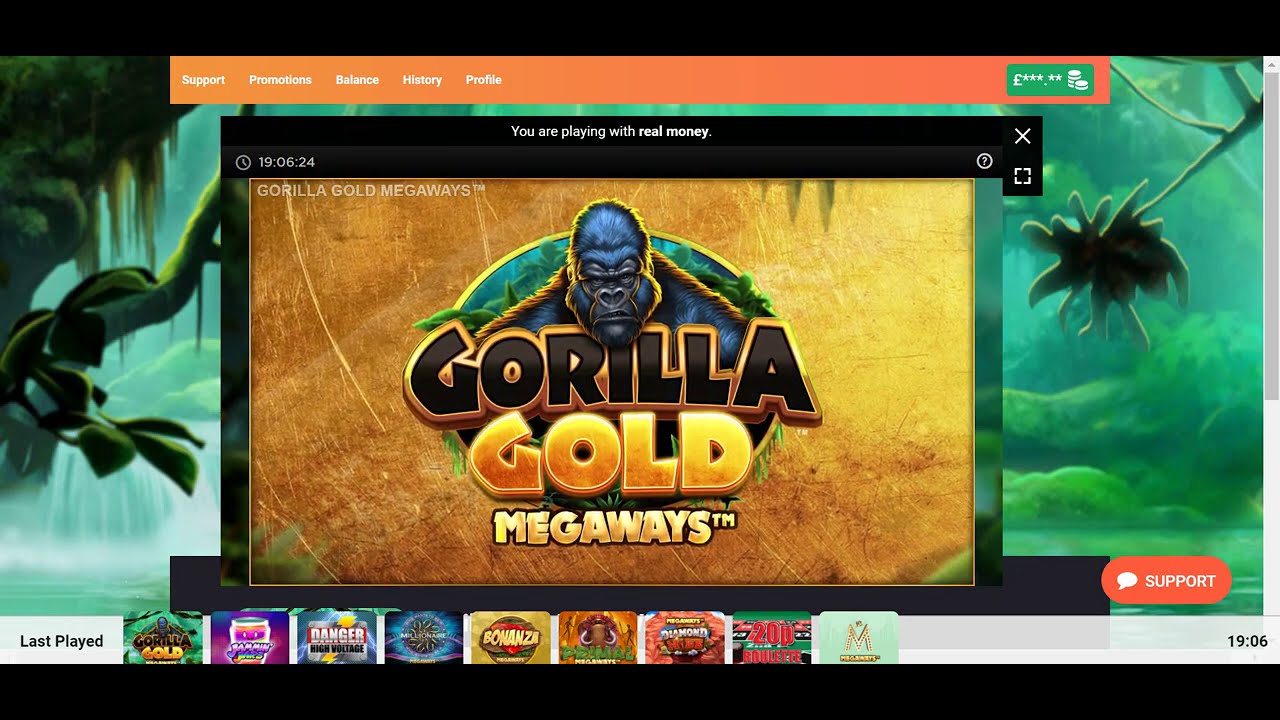This screenshot has width=1280, height=720.
Task: Click the clock icon beside session time
Action: (243, 162)
